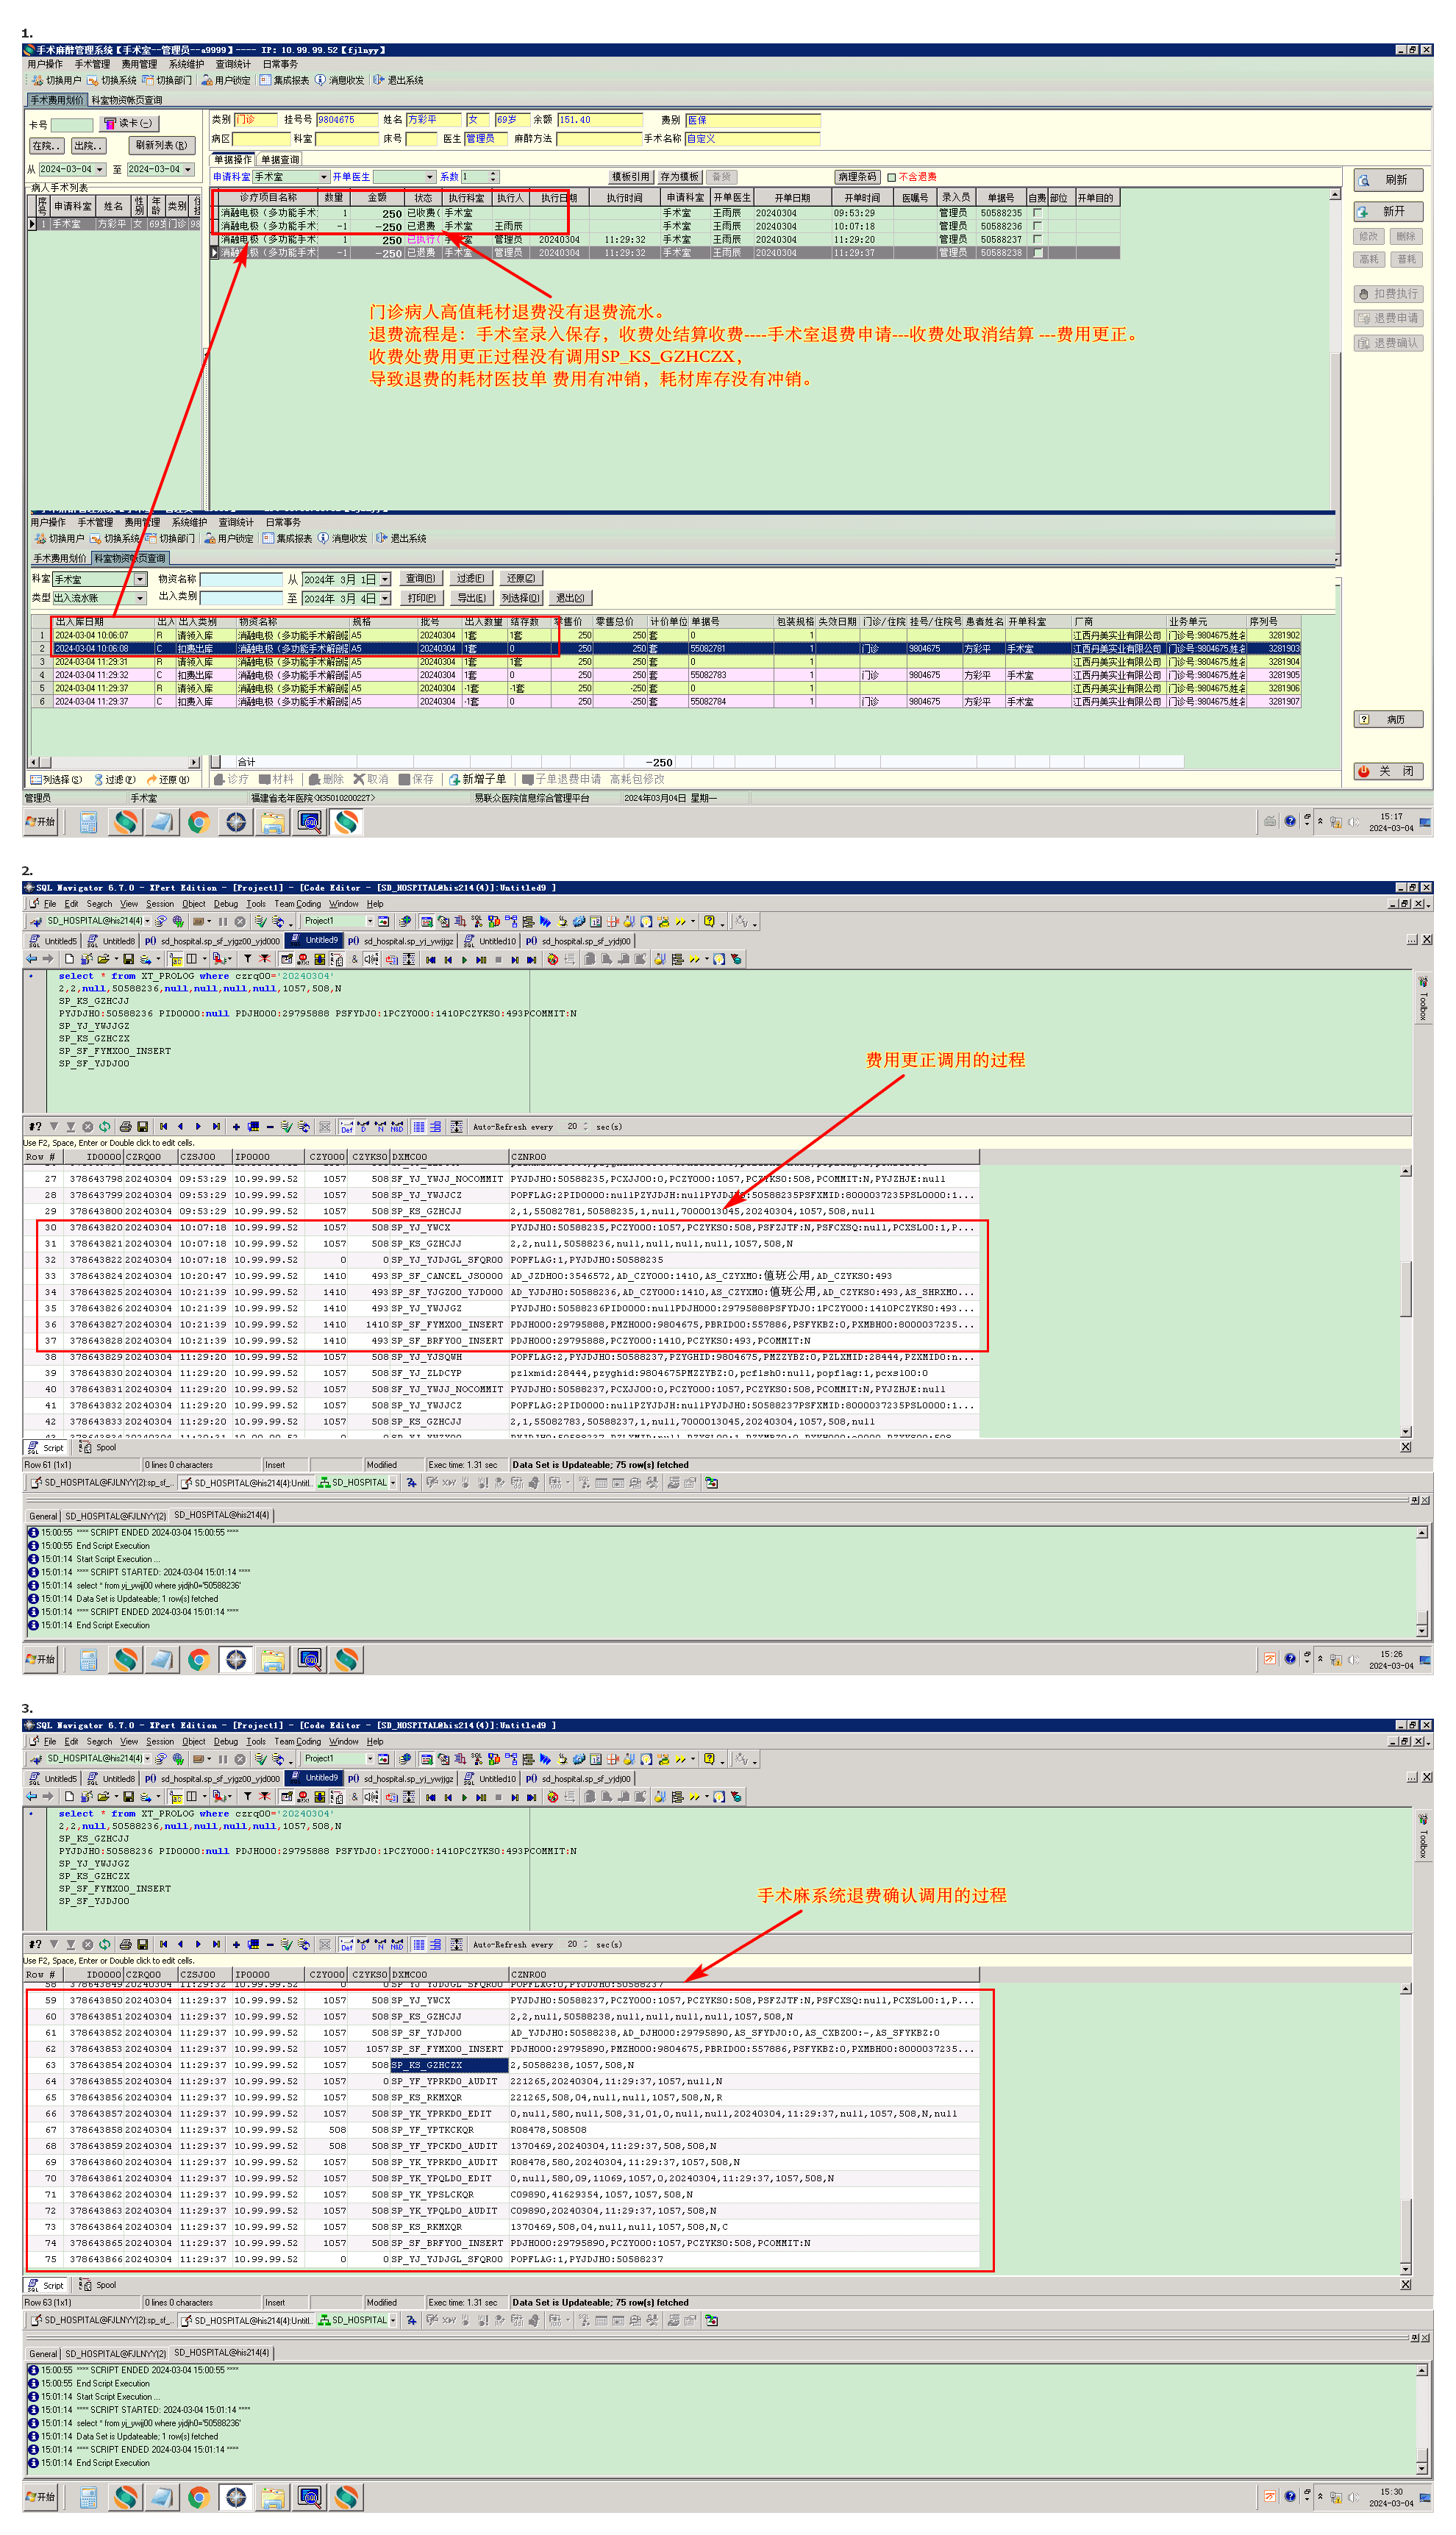
Task: Switch to the 单据查询 tab
Action: 280,159
